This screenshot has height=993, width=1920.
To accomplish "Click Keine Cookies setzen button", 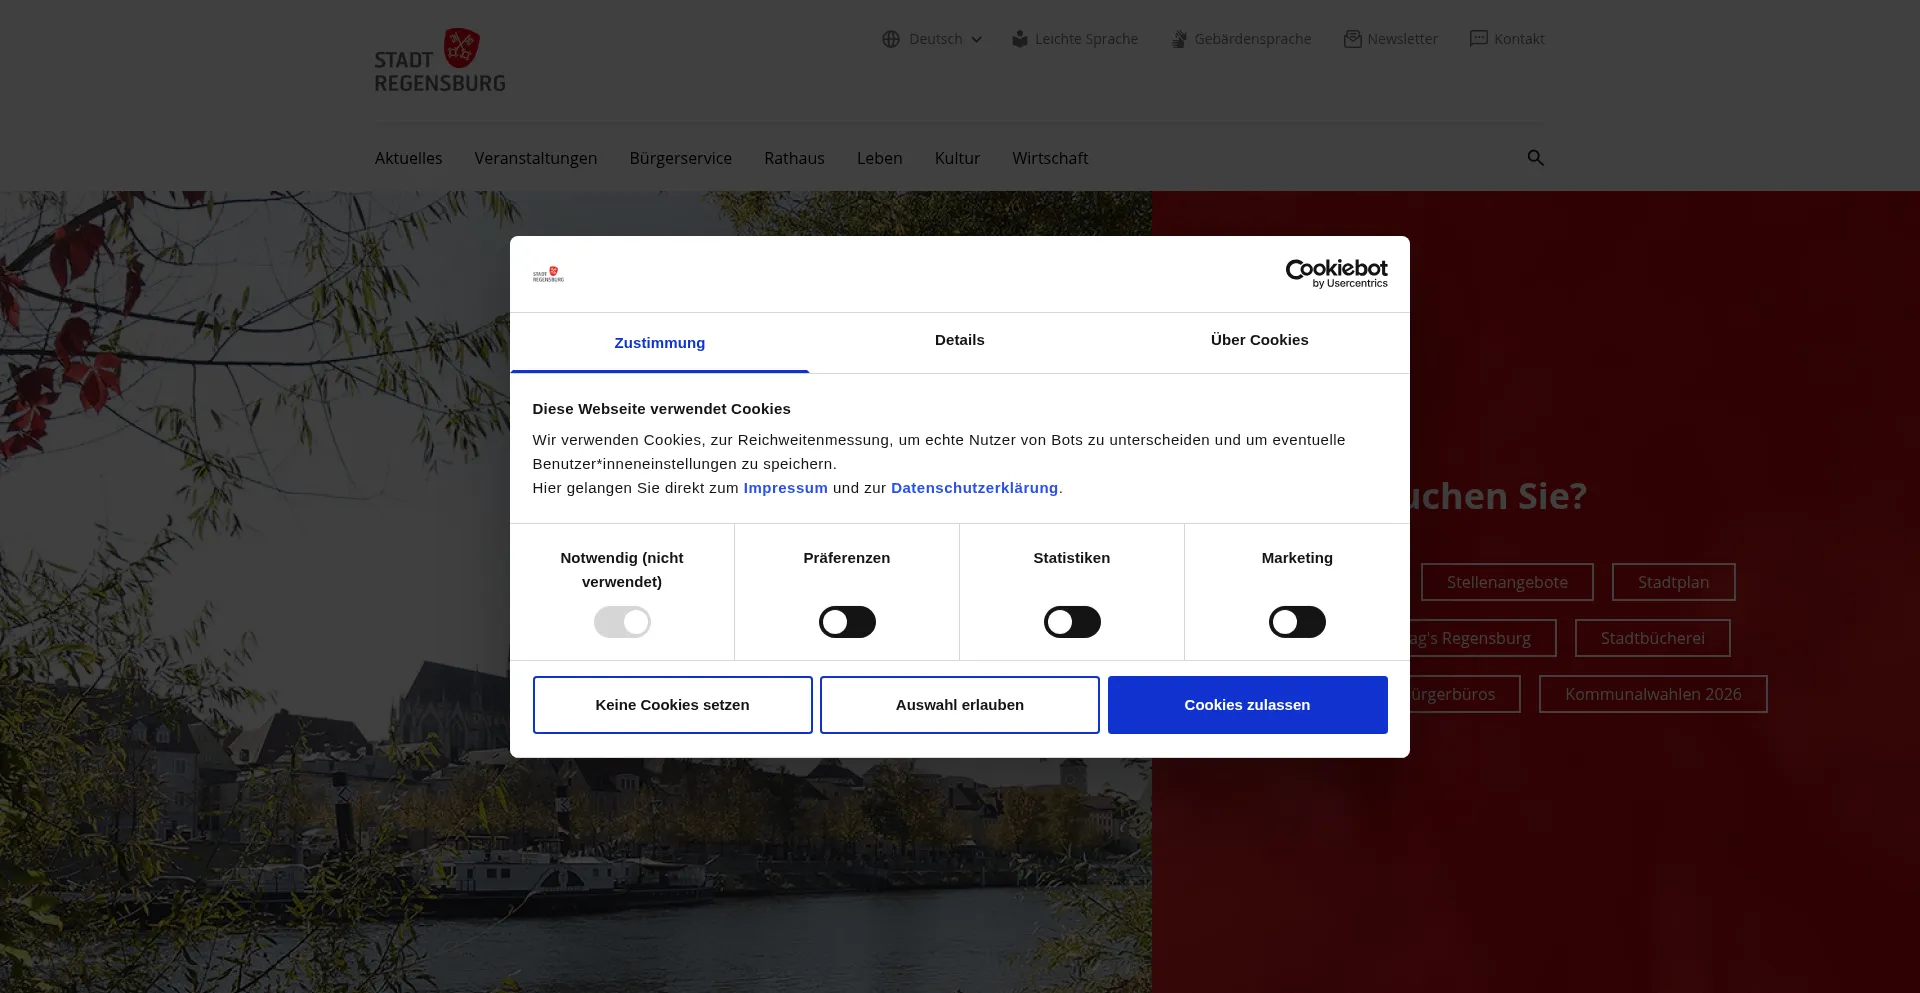I will (672, 705).
